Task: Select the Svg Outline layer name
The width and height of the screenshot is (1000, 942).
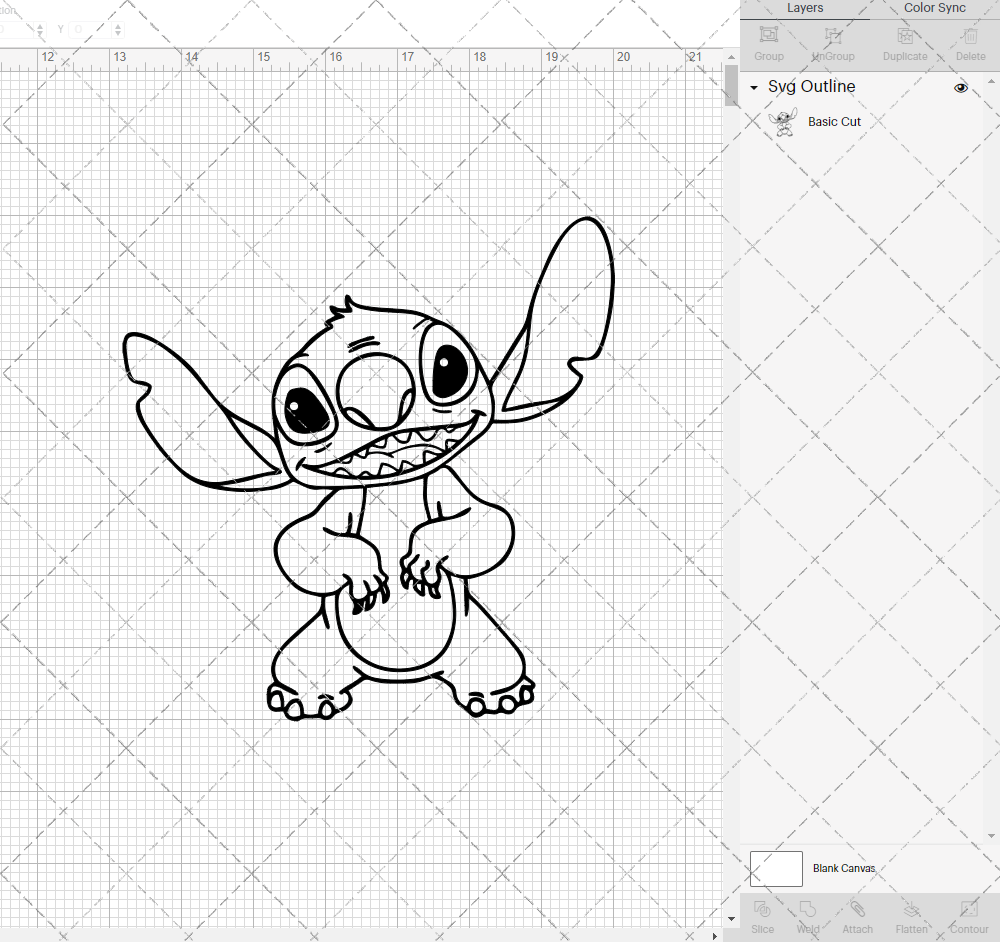Action: 811,86
